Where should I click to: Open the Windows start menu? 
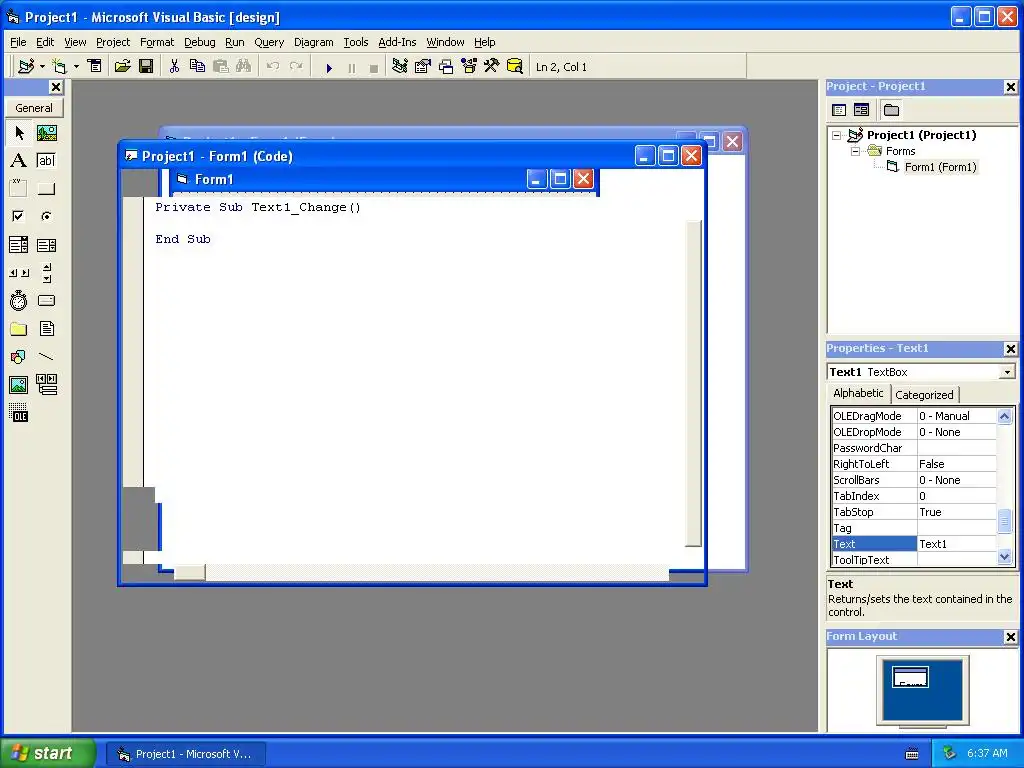(x=48, y=753)
